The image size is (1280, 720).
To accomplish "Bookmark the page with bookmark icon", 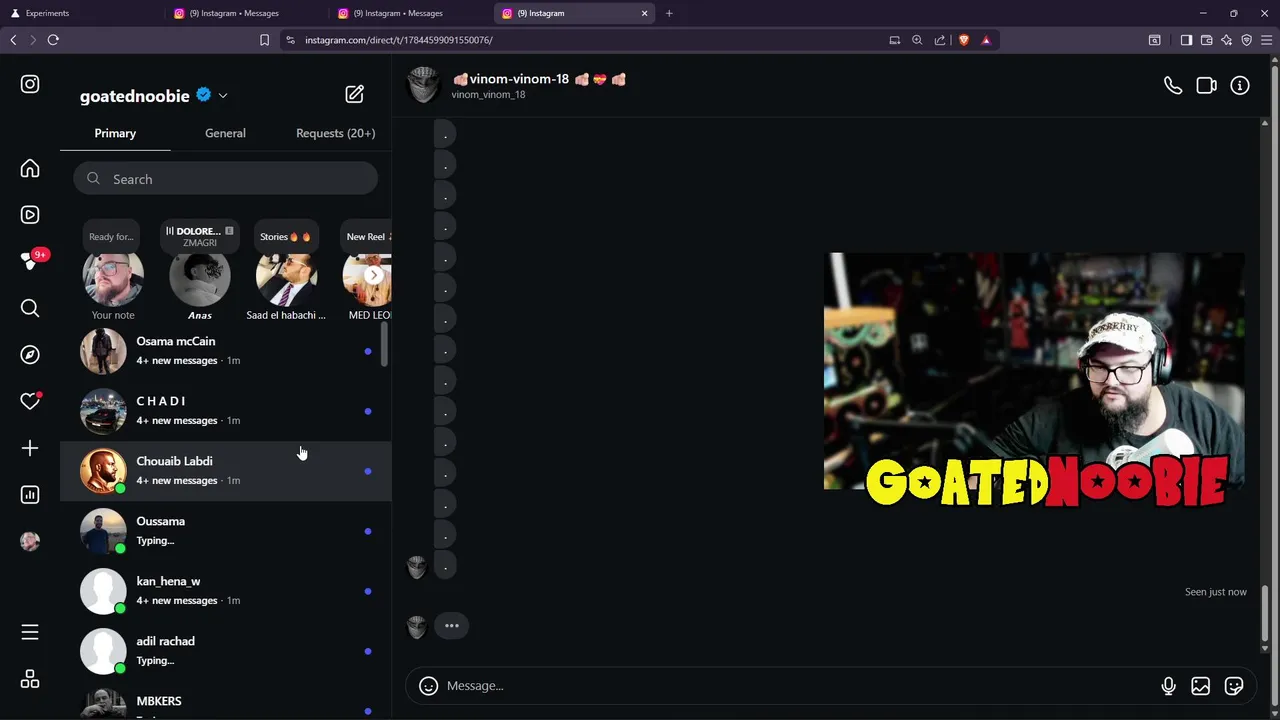I will pyautogui.click(x=264, y=40).
